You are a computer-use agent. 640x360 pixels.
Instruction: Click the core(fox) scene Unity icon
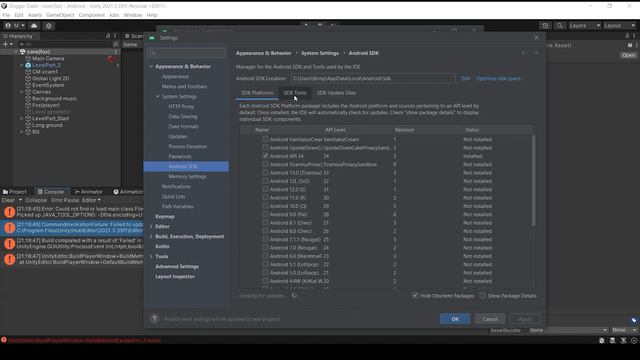point(22,52)
